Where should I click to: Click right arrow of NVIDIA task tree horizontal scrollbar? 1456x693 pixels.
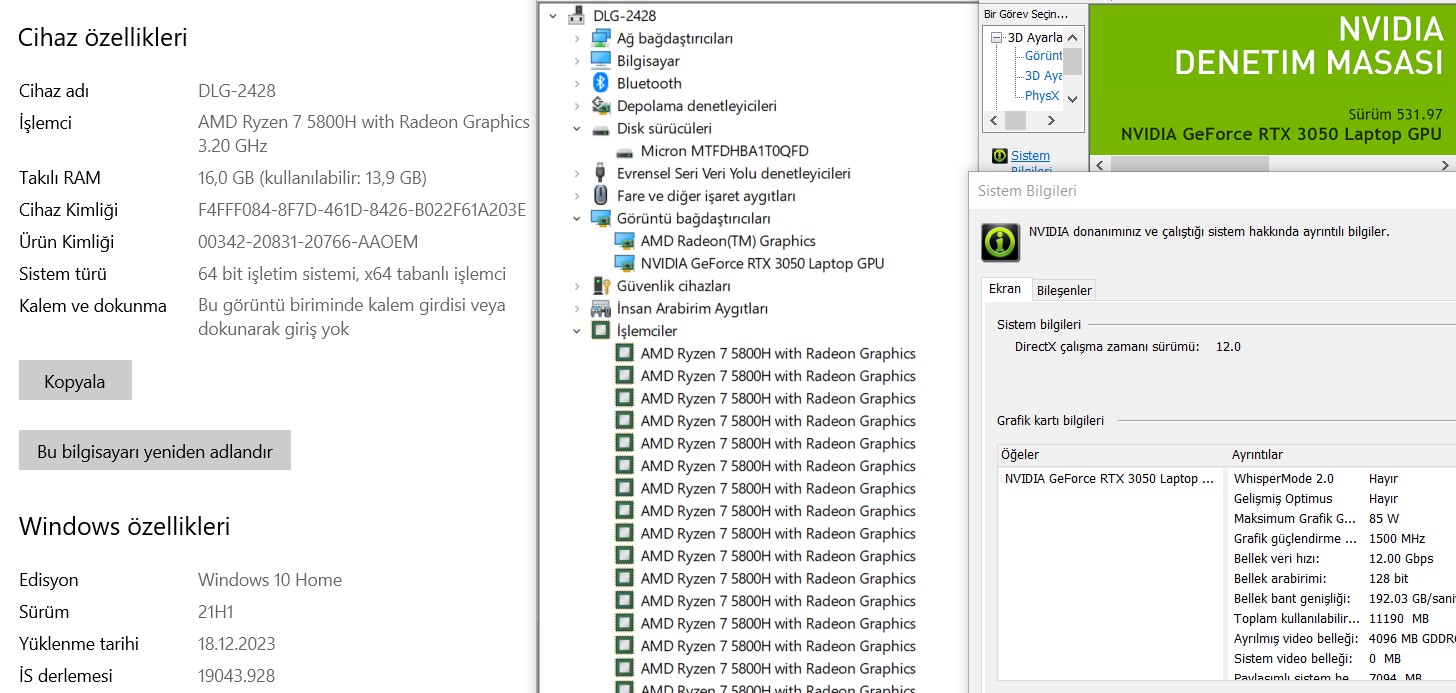[1051, 120]
